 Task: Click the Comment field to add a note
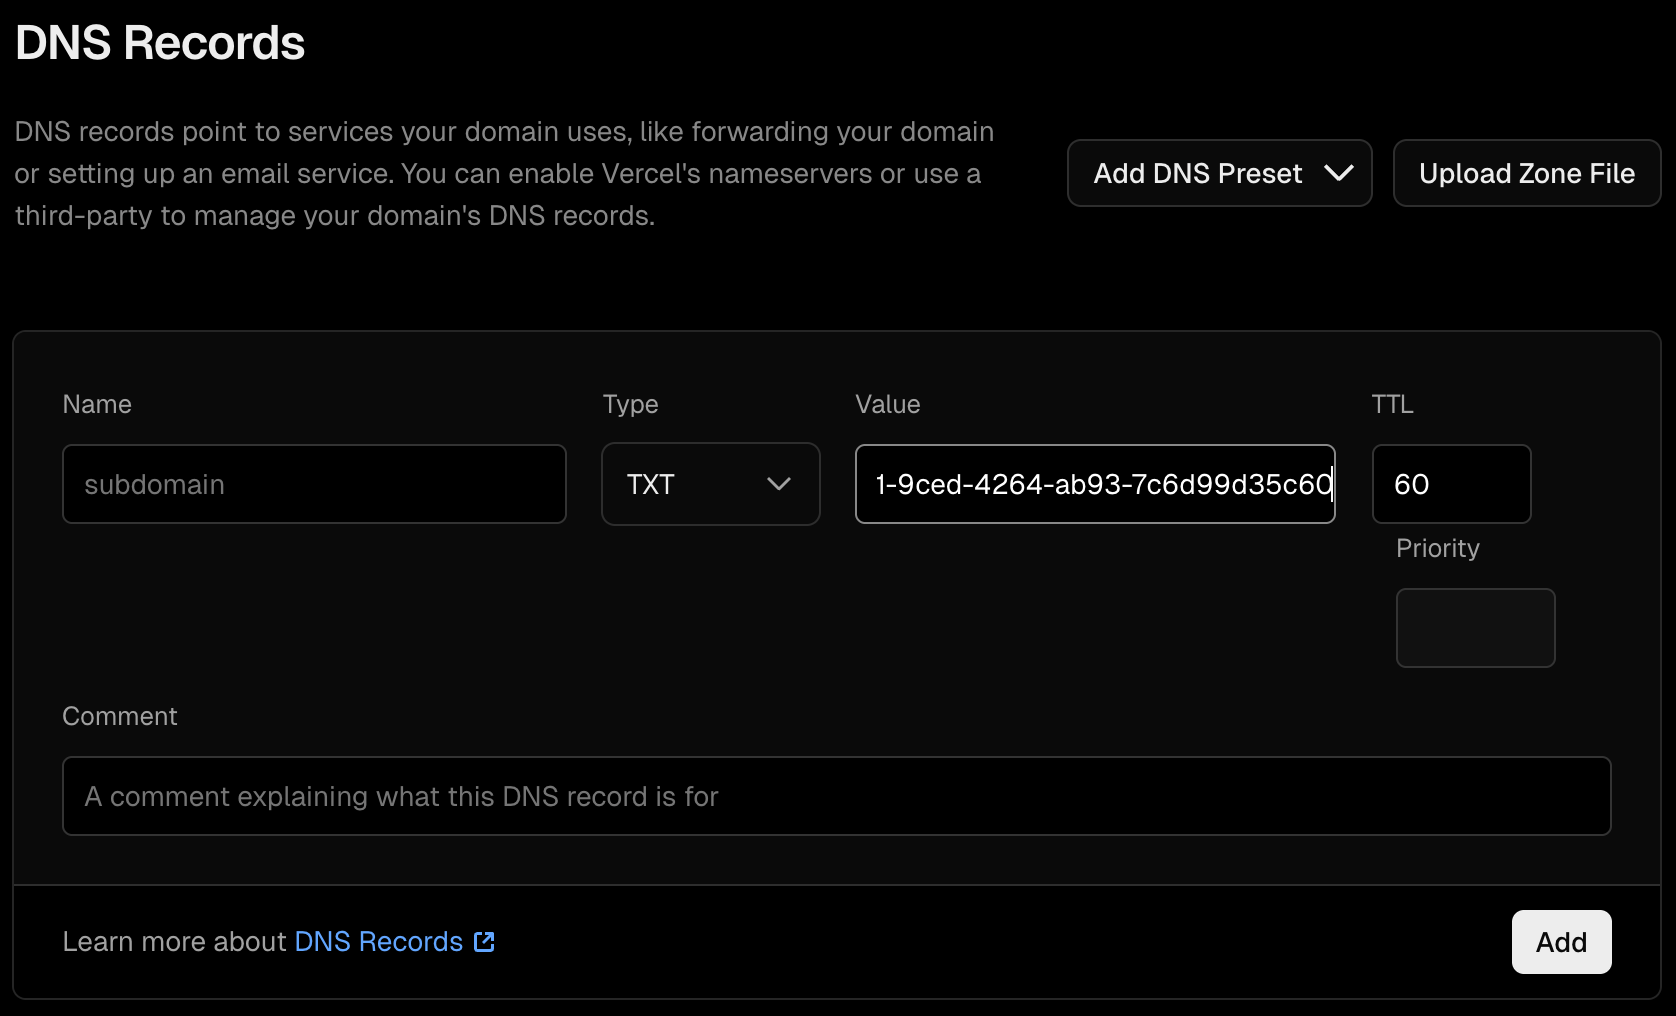click(x=836, y=796)
